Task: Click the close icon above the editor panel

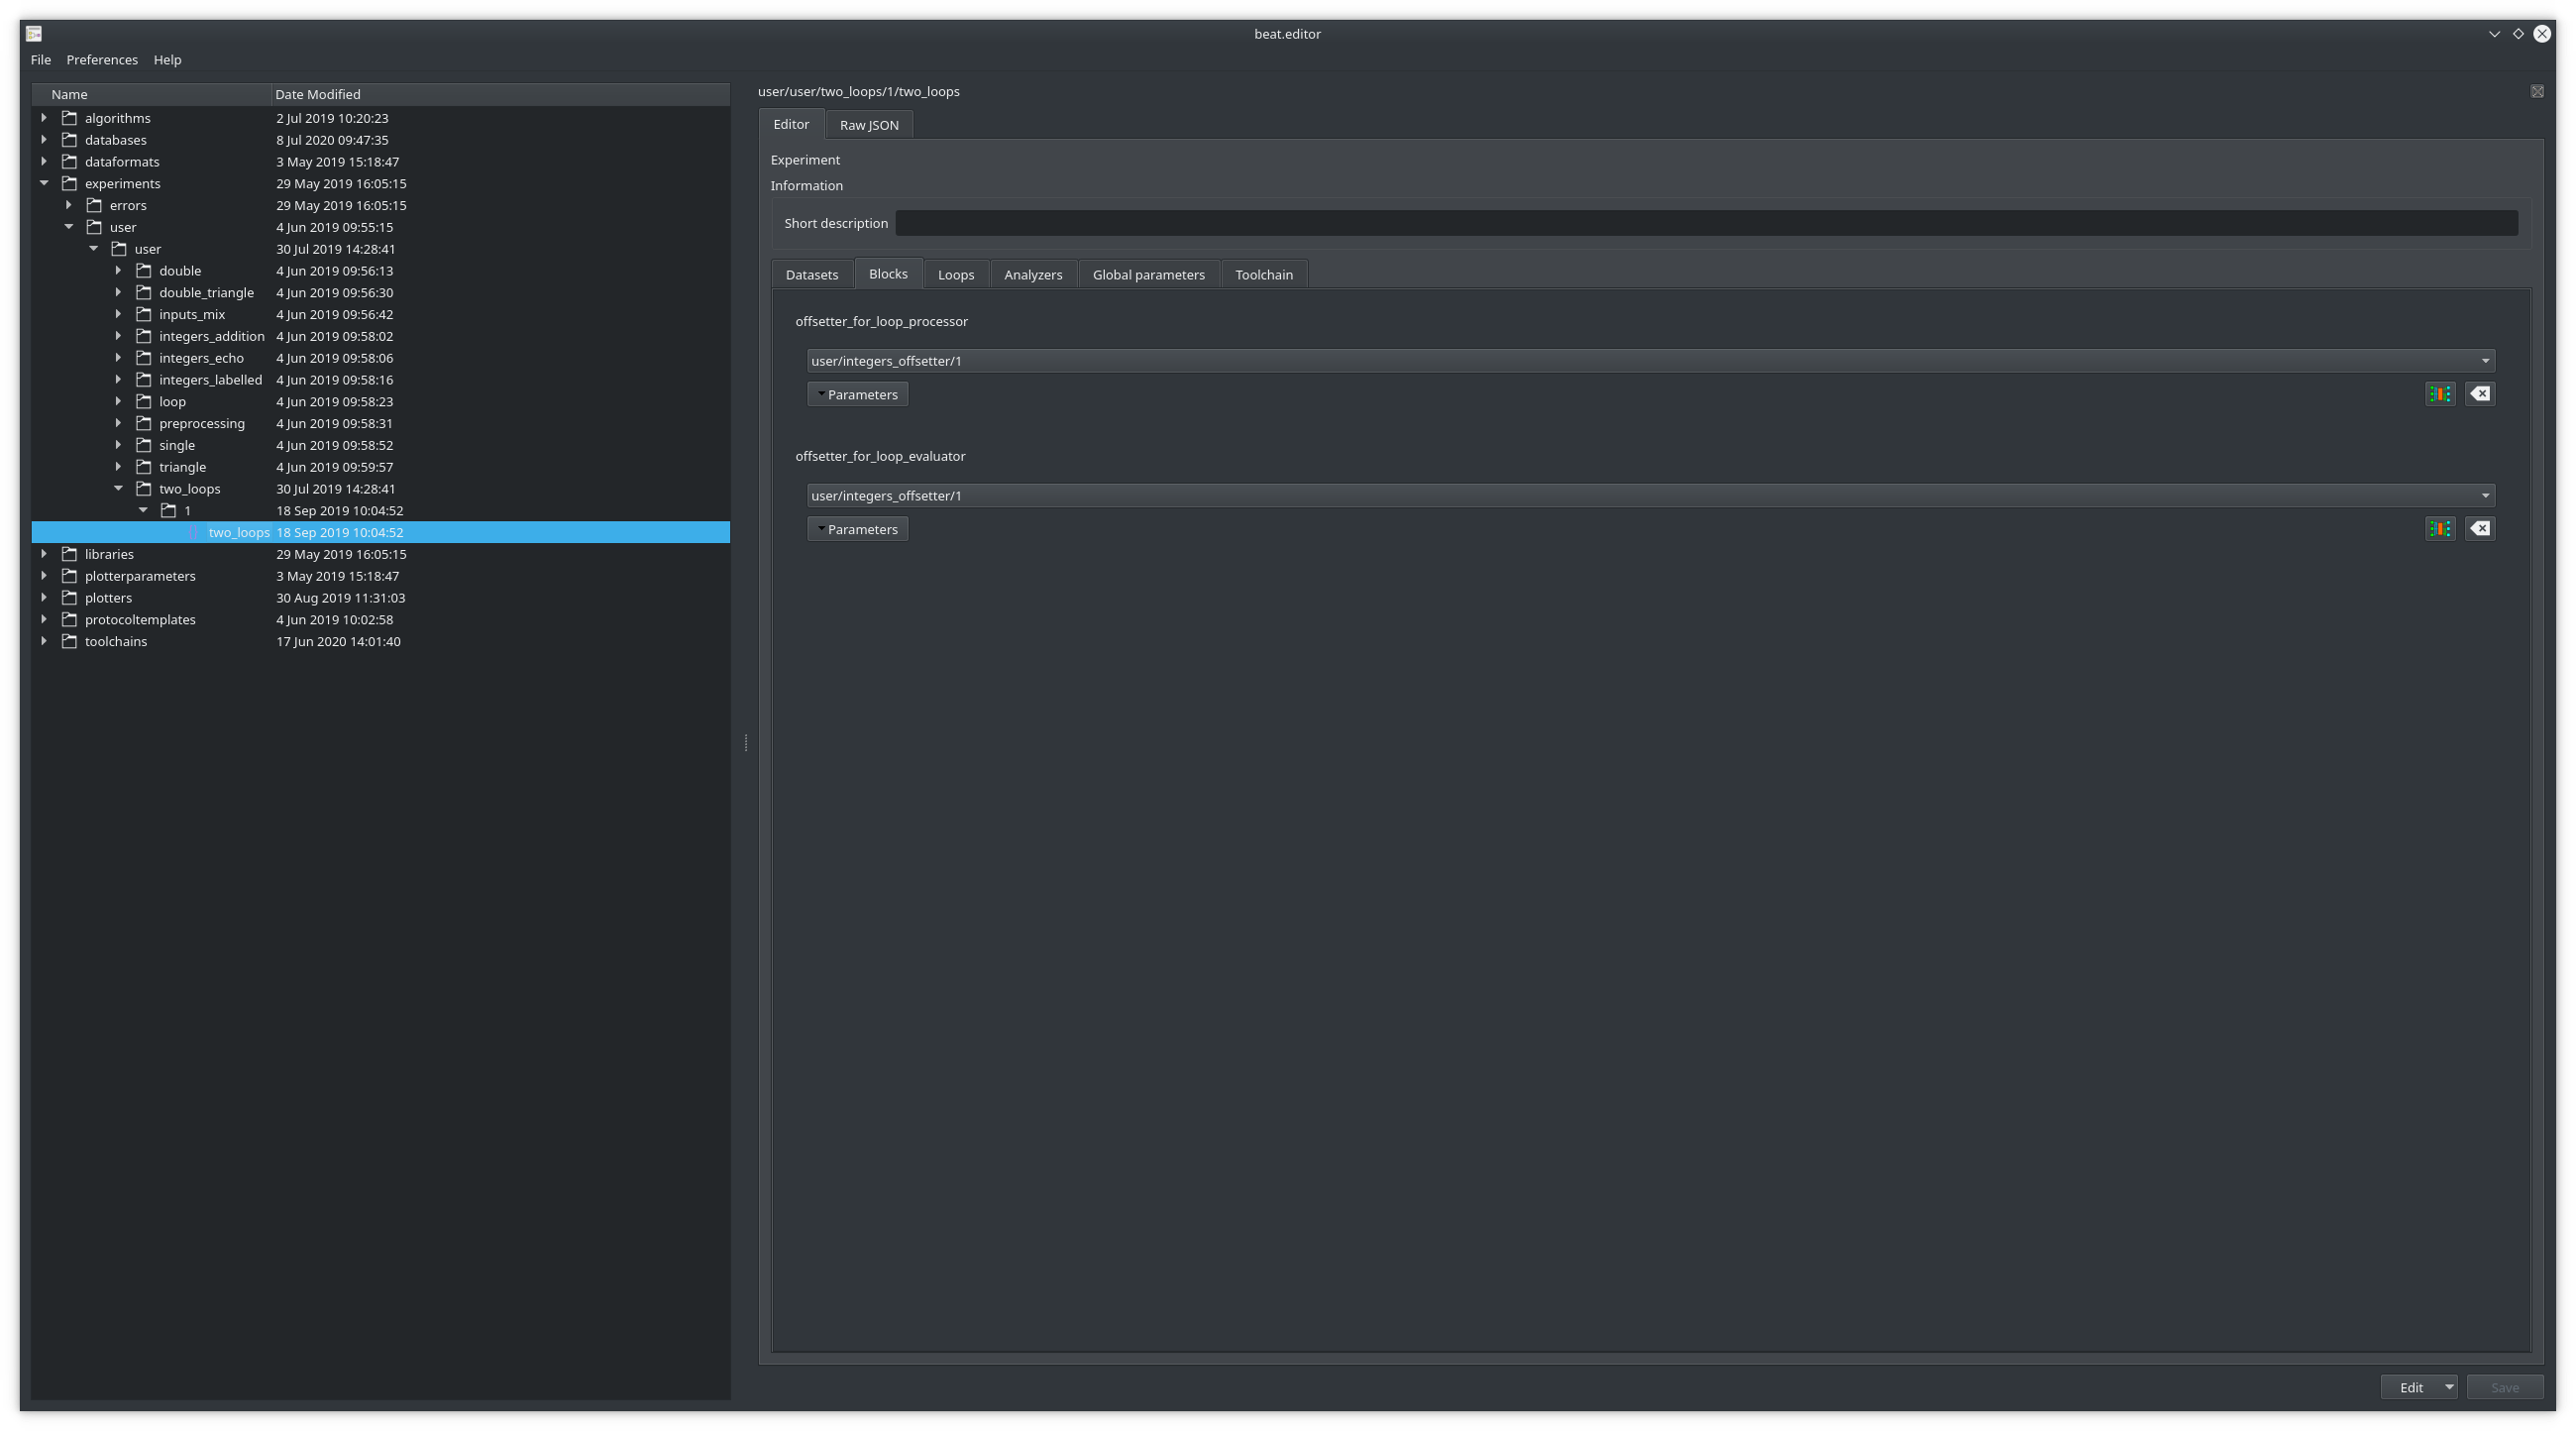Action: click(2538, 91)
